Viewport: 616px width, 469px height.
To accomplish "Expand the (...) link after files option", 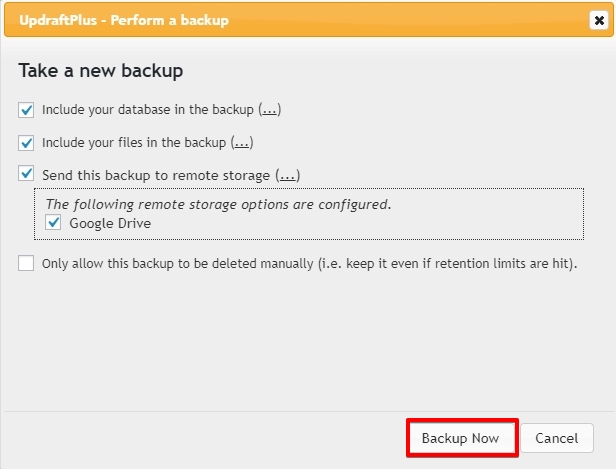I will [x=242, y=143].
